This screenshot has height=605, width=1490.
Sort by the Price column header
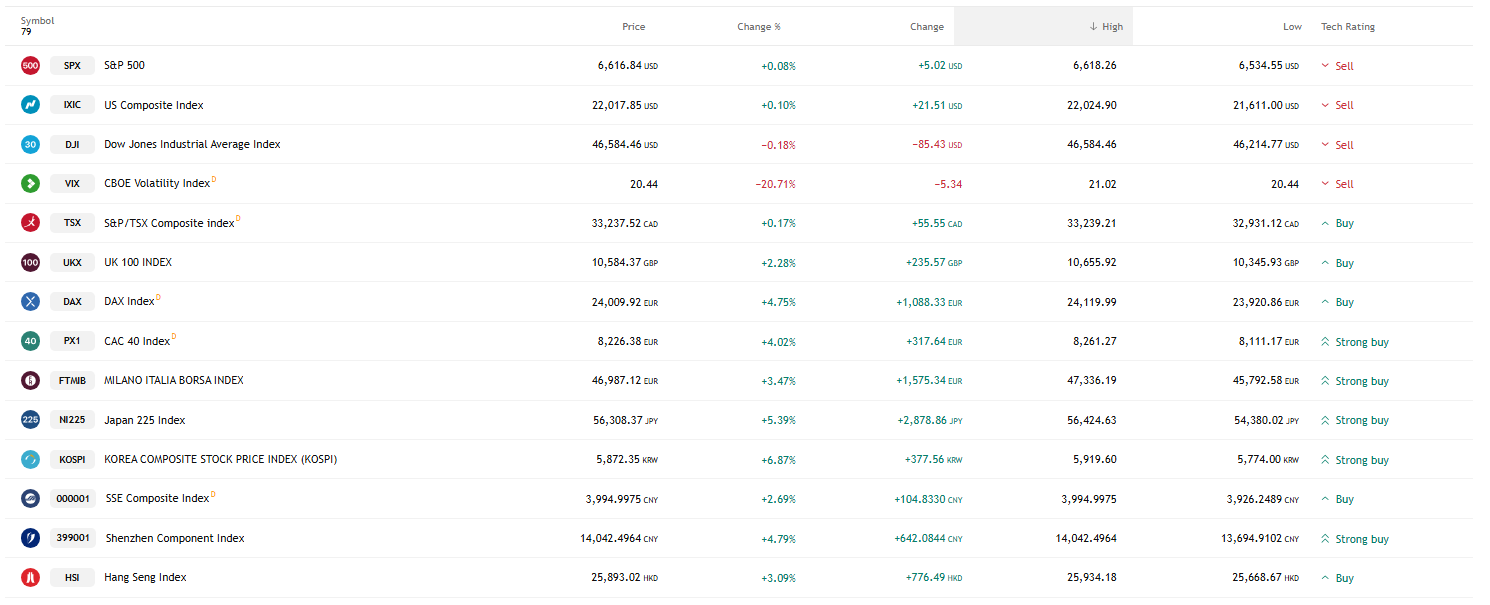click(x=633, y=27)
